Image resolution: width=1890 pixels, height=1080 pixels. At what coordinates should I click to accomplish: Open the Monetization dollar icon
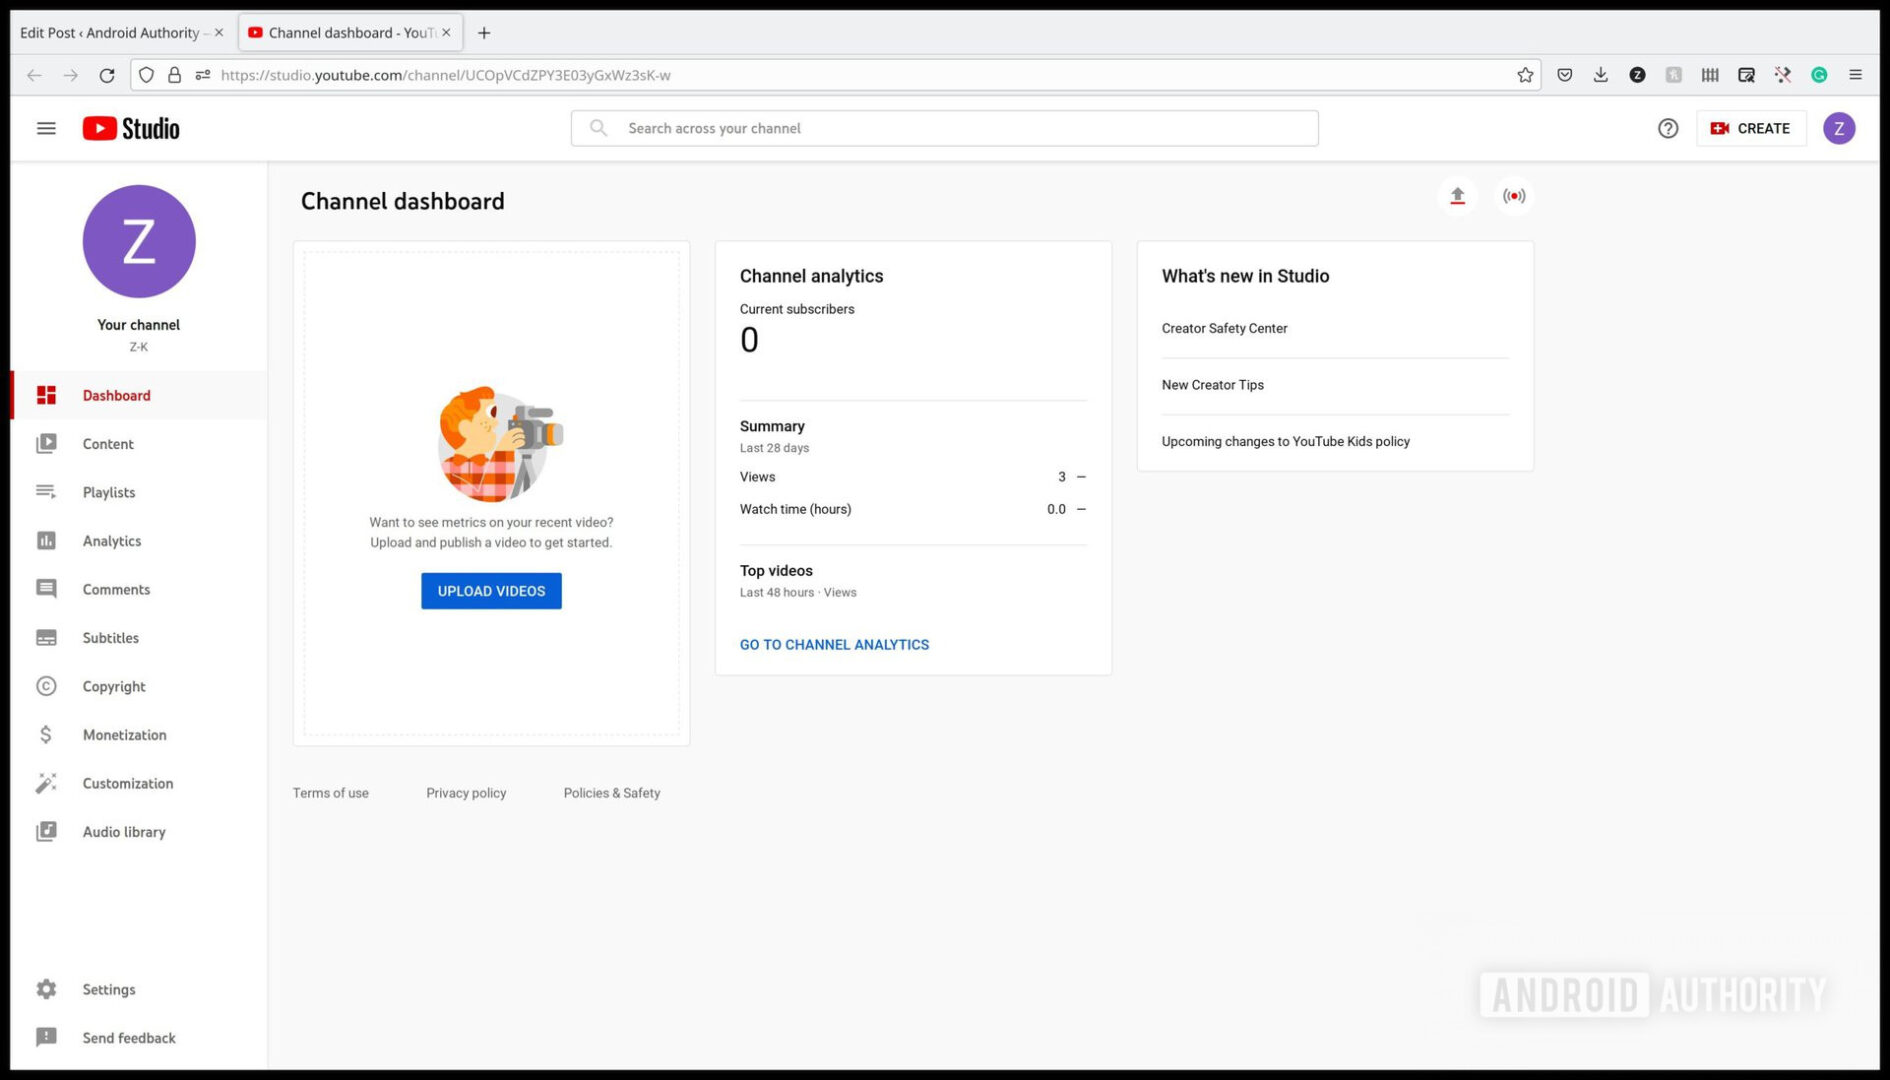46,735
